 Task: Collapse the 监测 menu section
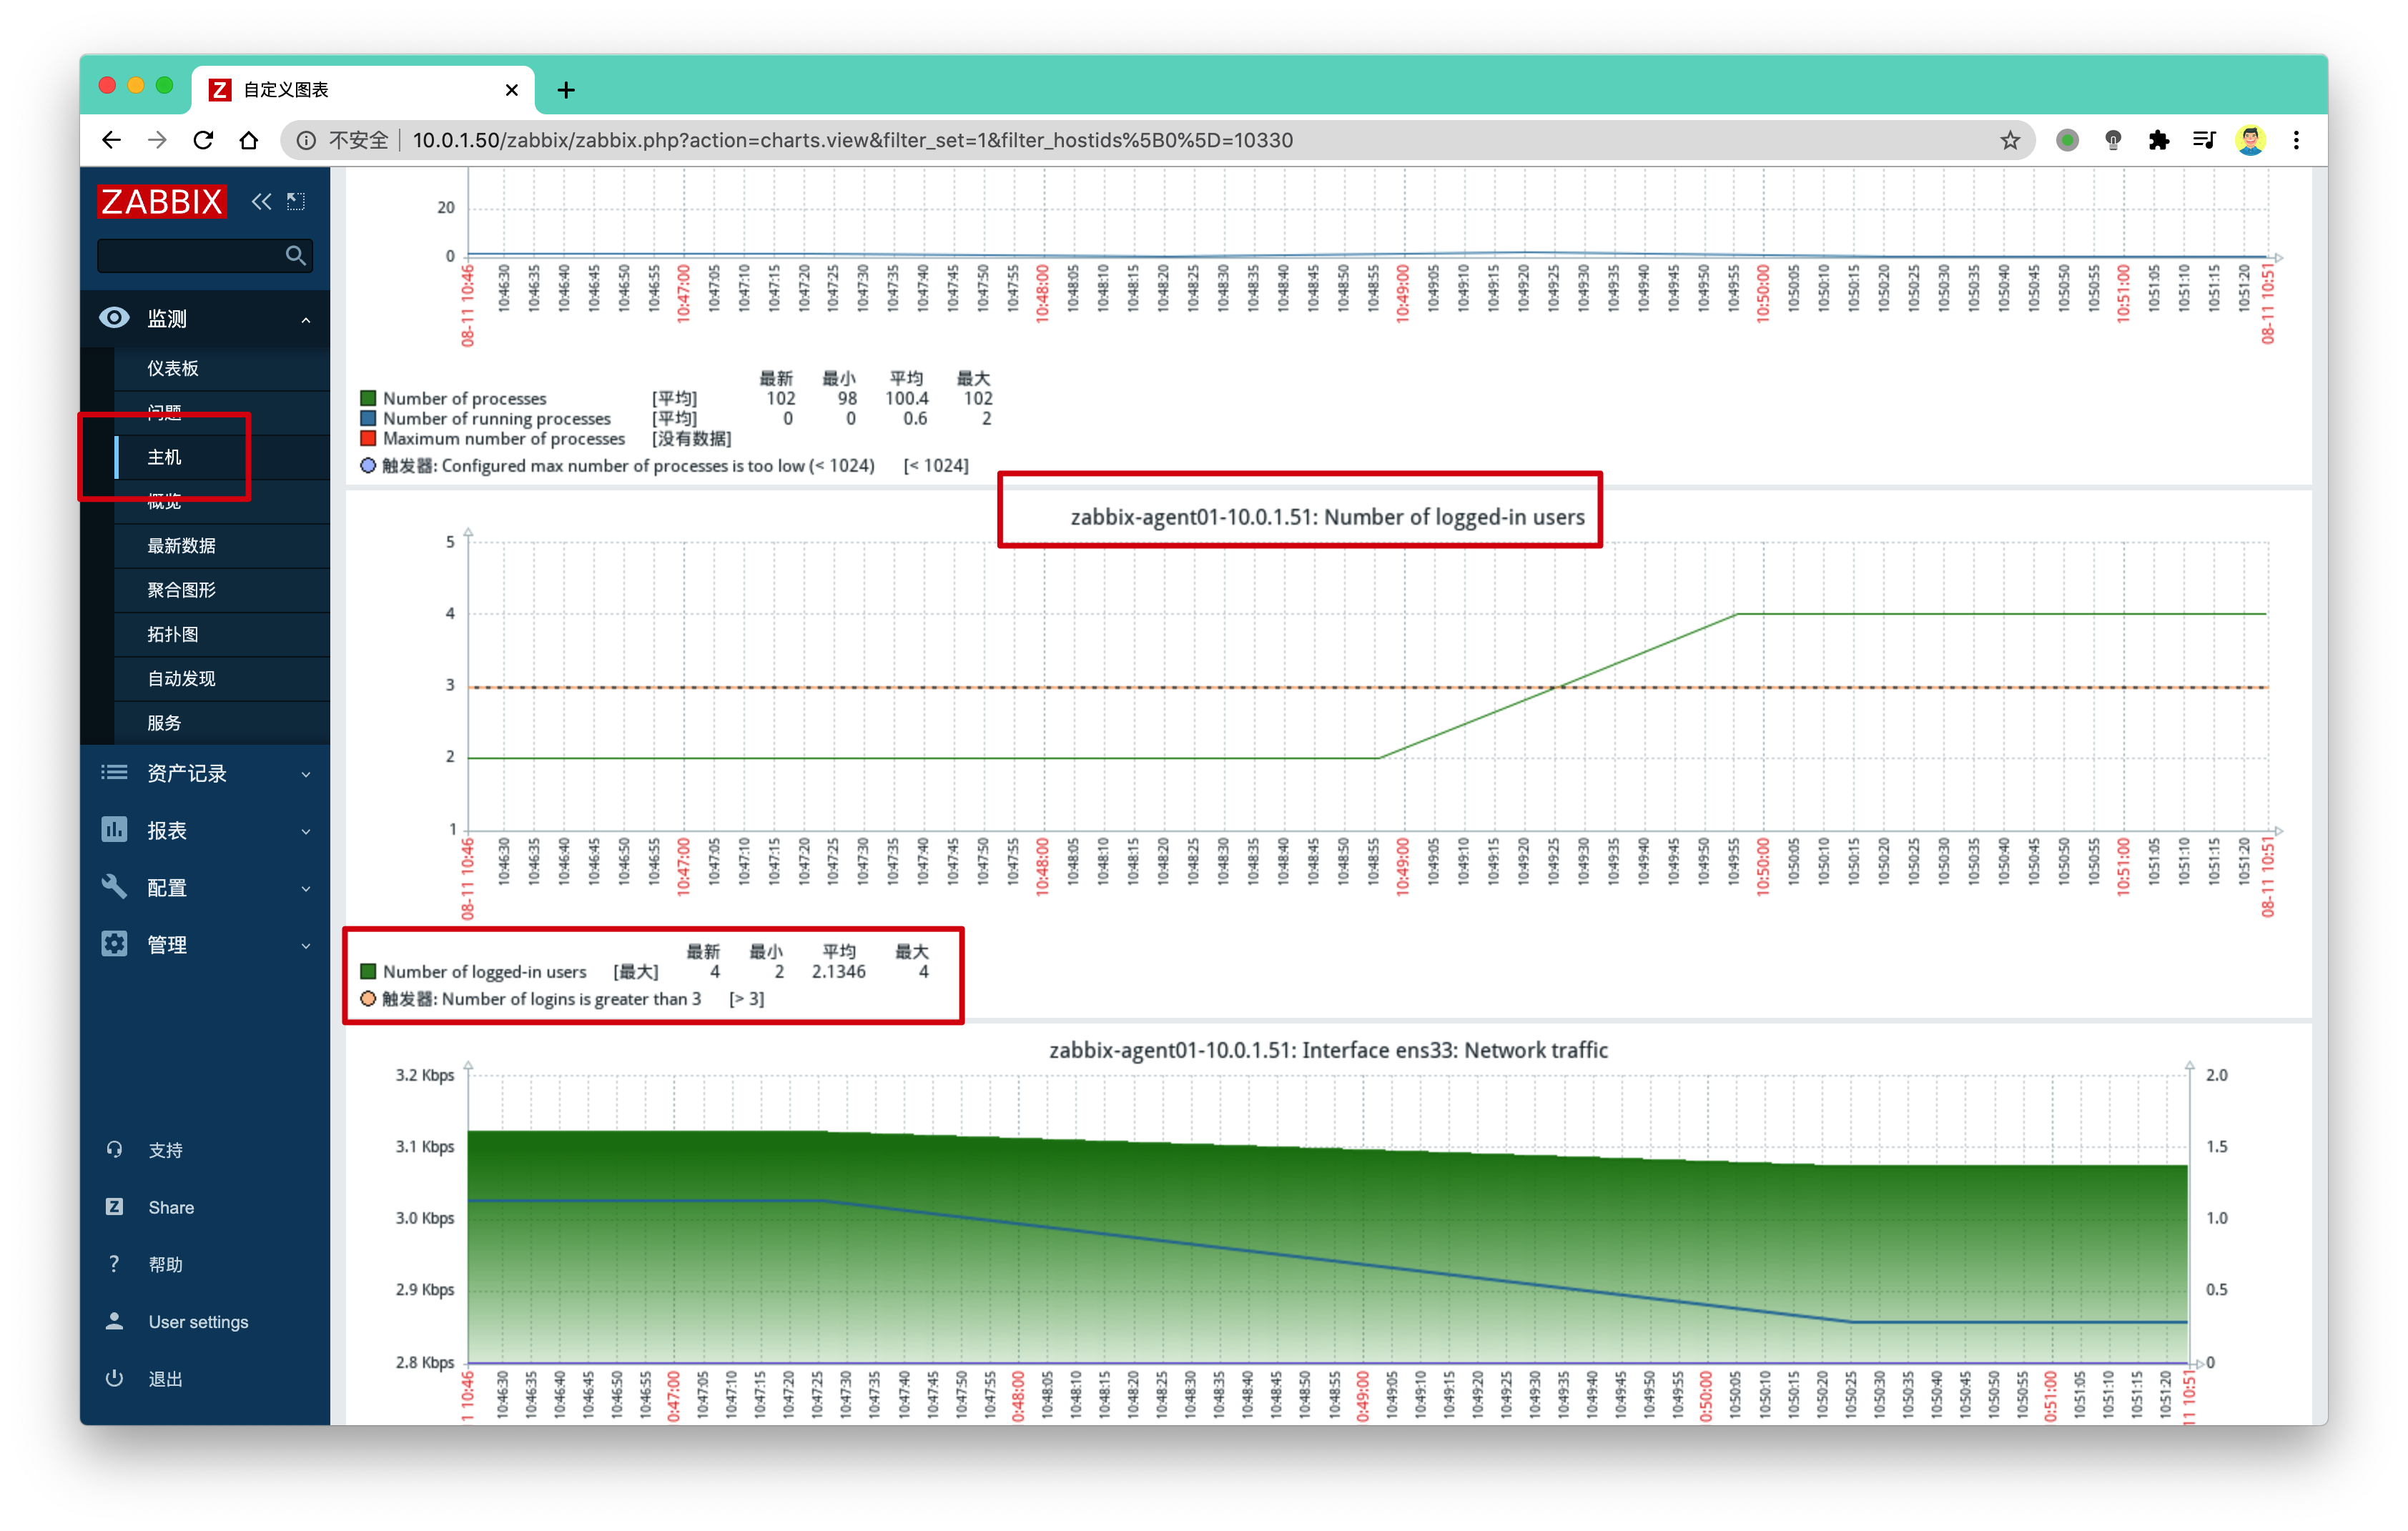pyautogui.click(x=205, y=318)
